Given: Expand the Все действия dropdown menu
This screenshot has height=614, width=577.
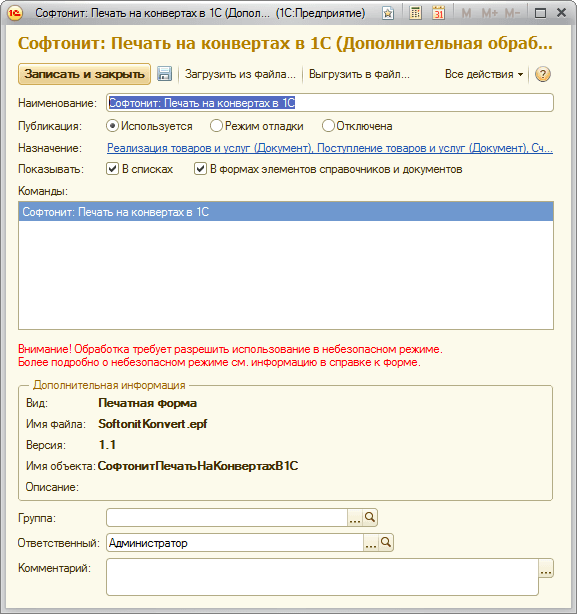Looking at the screenshot, I should [484, 74].
